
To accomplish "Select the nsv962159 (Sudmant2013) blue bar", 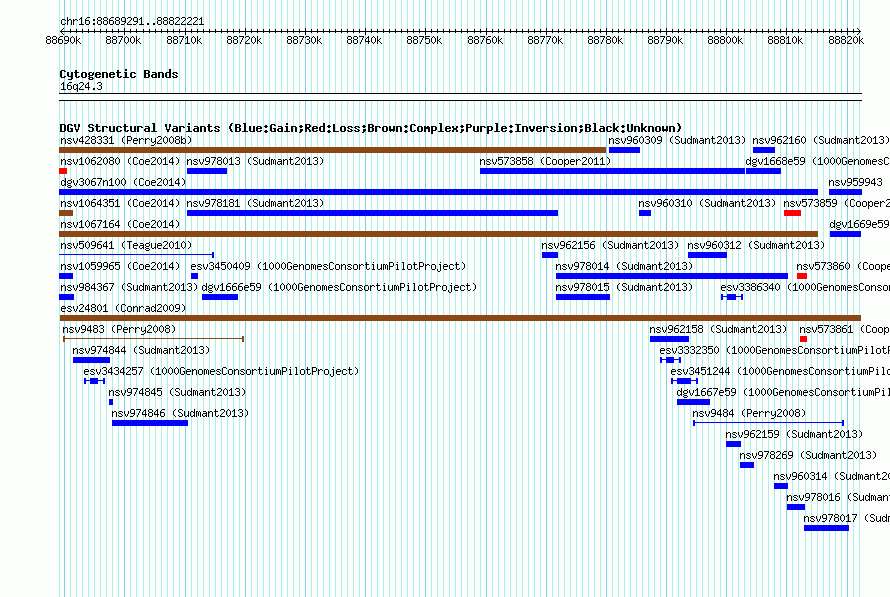I will [733, 444].
